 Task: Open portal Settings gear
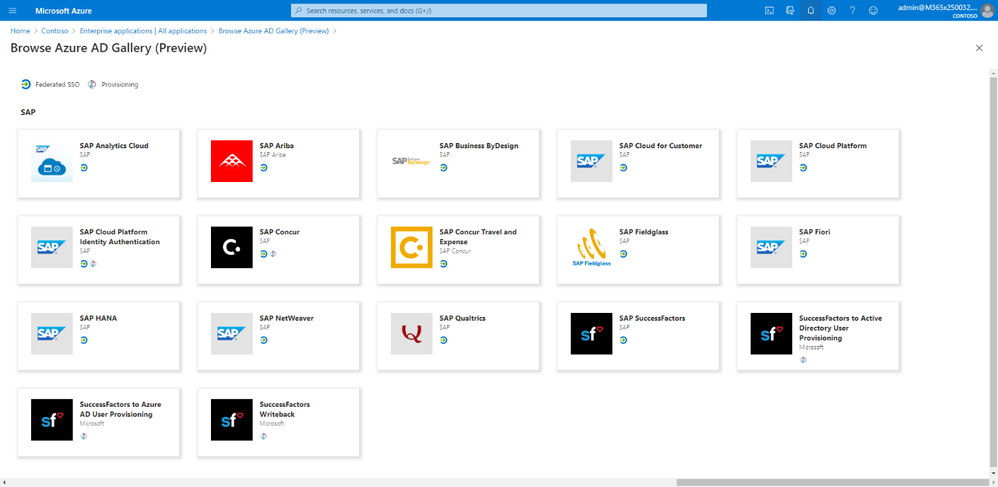831,10
